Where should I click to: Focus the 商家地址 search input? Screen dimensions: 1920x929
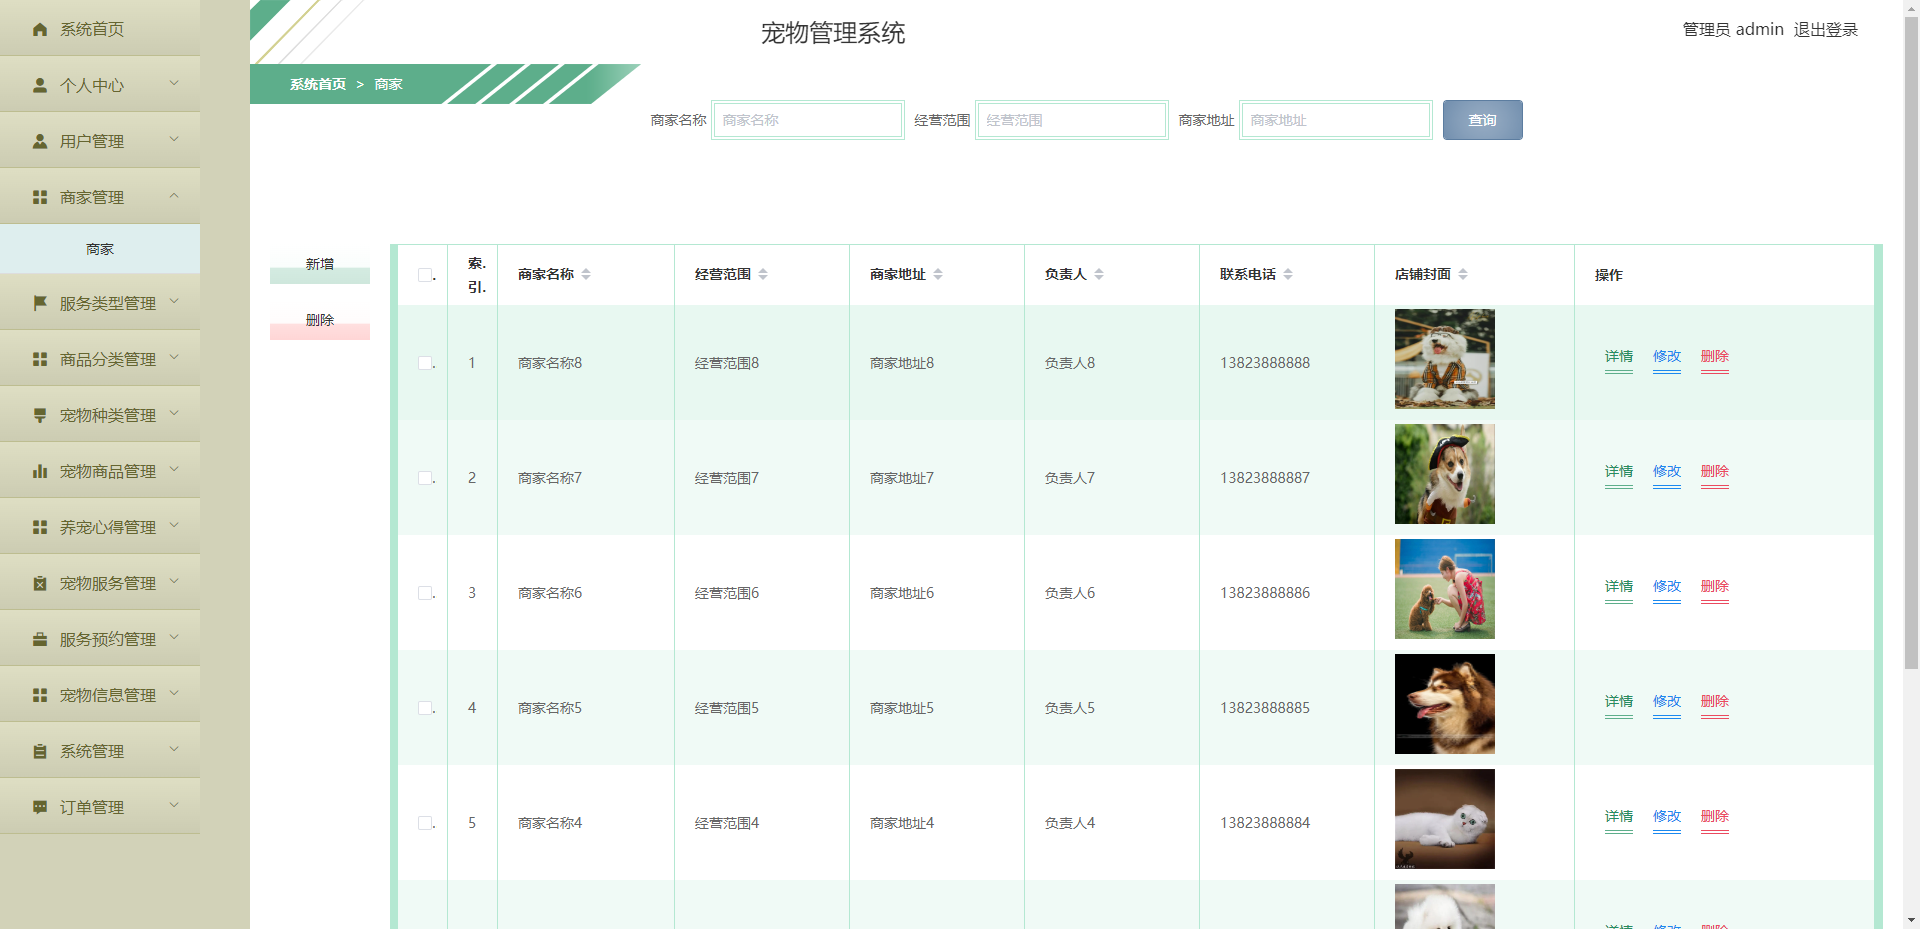pos(1336,120)
